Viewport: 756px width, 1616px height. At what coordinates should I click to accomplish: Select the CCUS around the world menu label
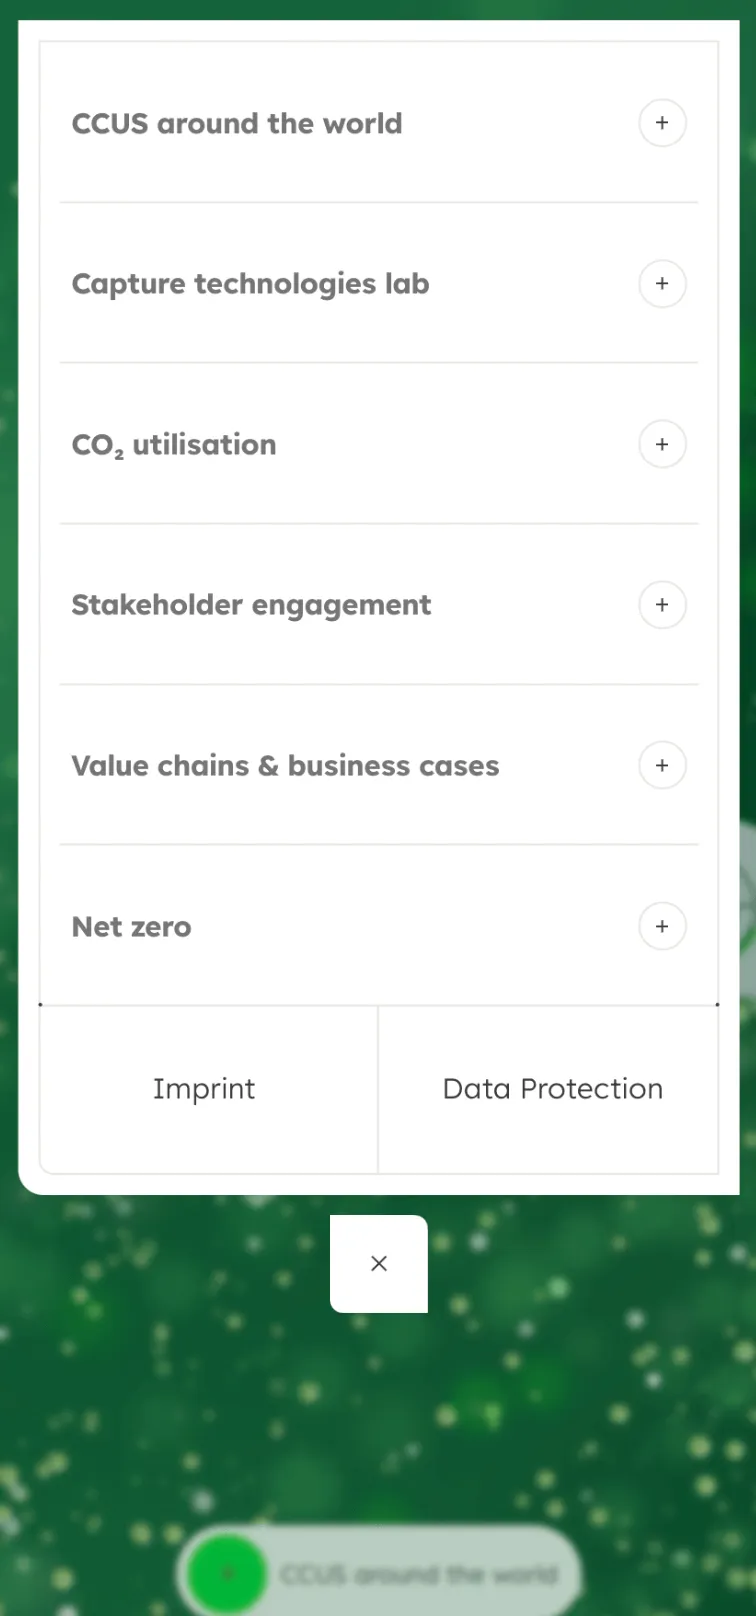pos(237,124)
